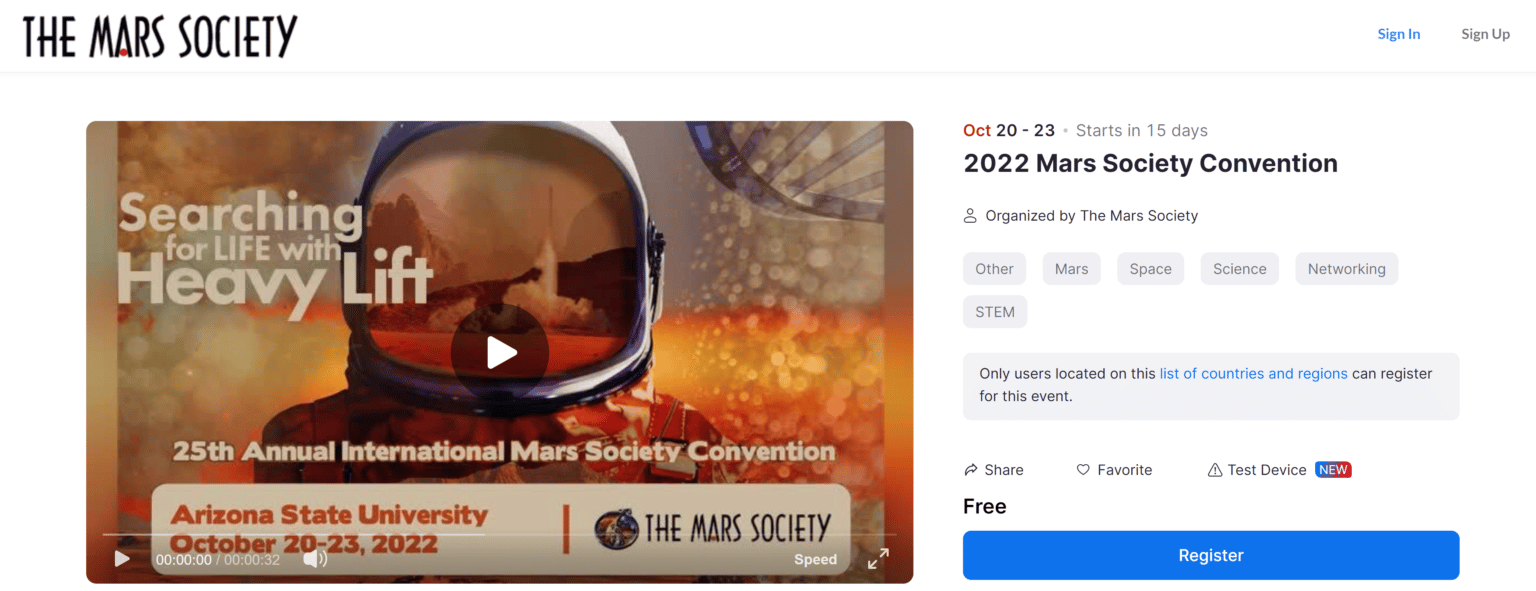Mute the video using the speaker icon
The width and height of the screenshot is (1536, 591).
pyautogui.click(x=315, y=559)
